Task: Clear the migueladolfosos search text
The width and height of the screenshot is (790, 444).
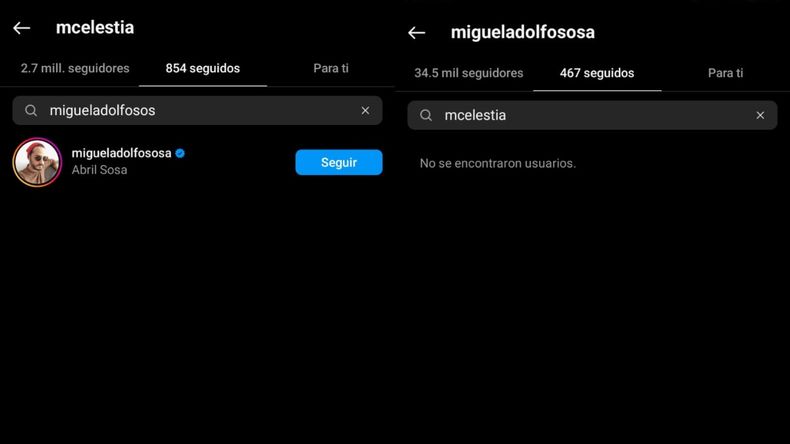Action: (x=365, y=110)
